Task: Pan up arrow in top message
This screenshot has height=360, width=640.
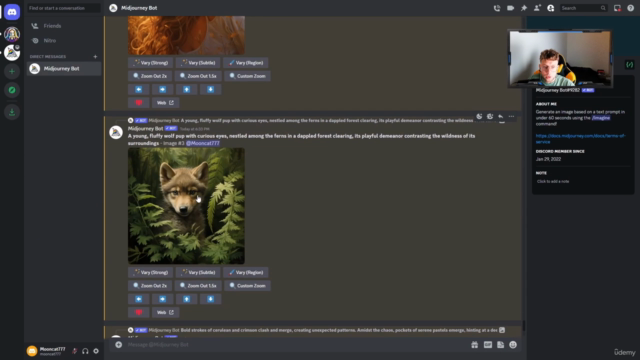Action: [187, 89]
